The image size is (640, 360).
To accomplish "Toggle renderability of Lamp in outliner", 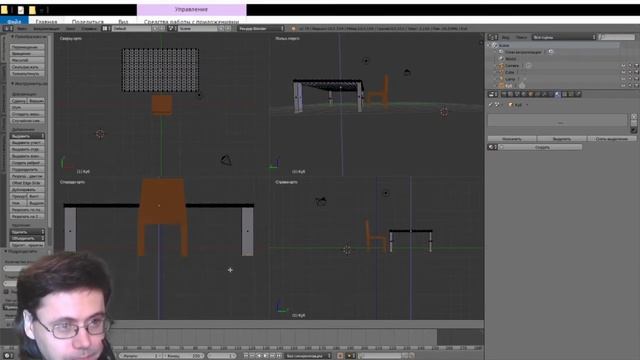I will (636, 79).
